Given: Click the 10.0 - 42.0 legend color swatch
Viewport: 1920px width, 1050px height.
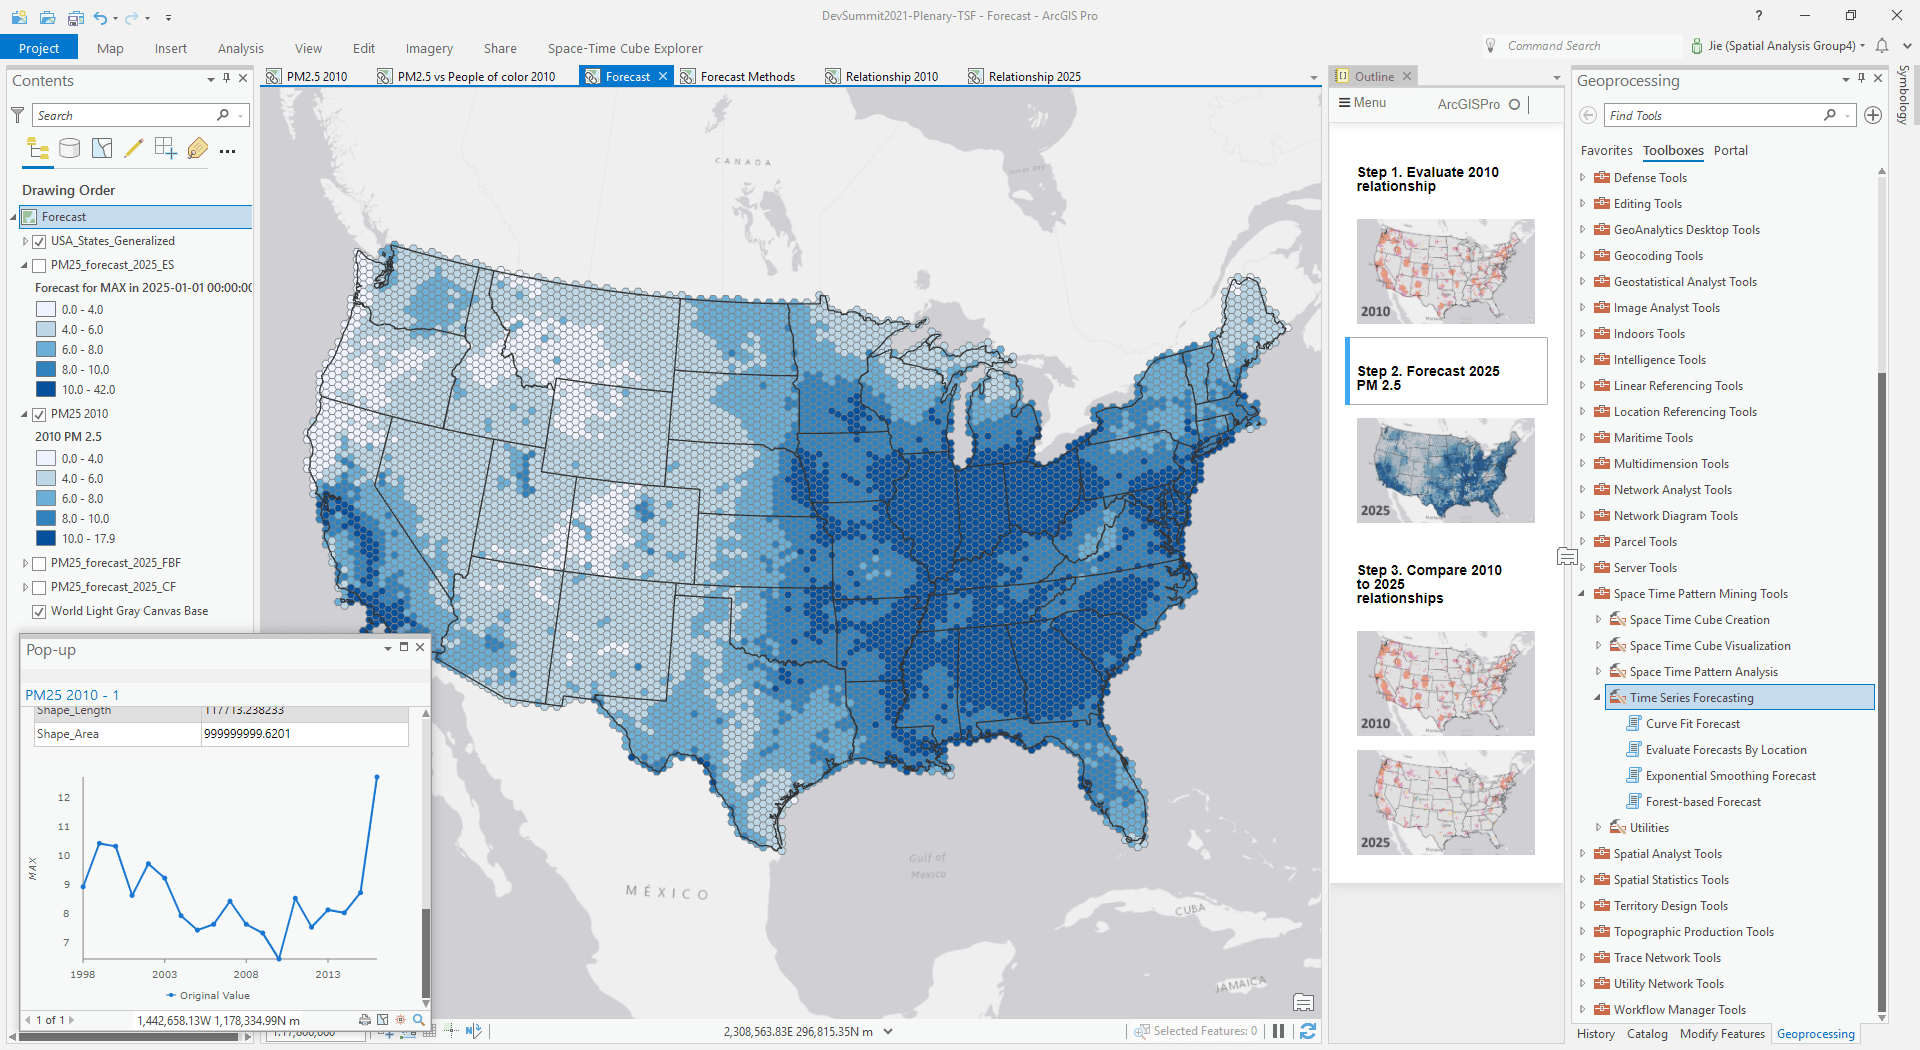Looking at the screenshot, I should 46,390.
